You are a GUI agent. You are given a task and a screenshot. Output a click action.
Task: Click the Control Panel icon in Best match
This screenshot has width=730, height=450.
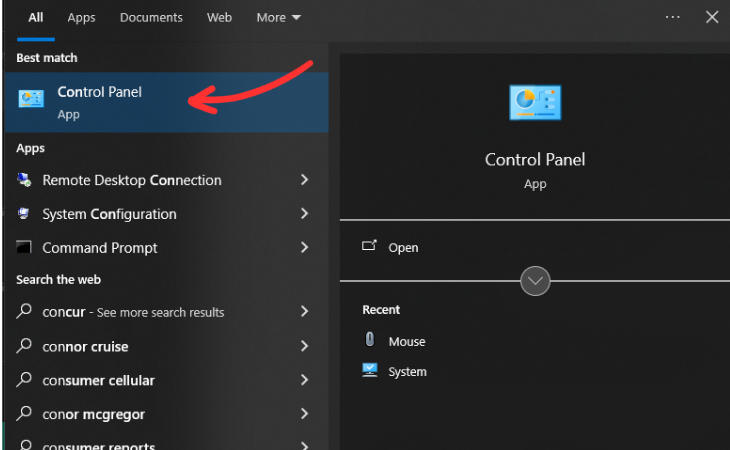pyautogui.click(x=31, y=99)
